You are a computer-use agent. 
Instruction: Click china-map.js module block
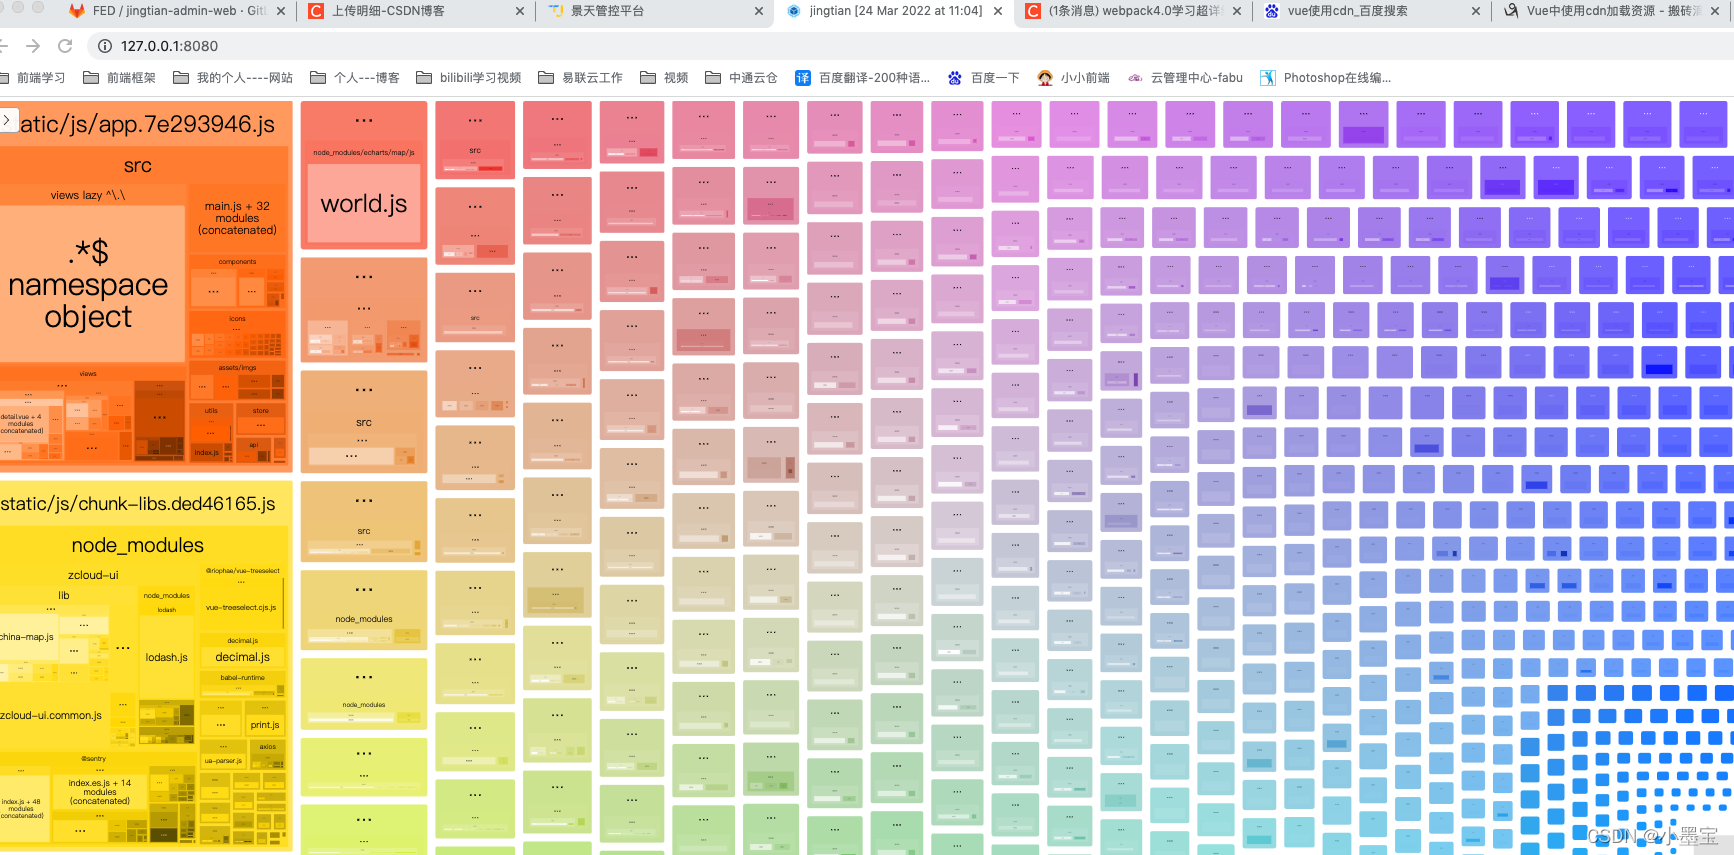(x=27, y=637)
